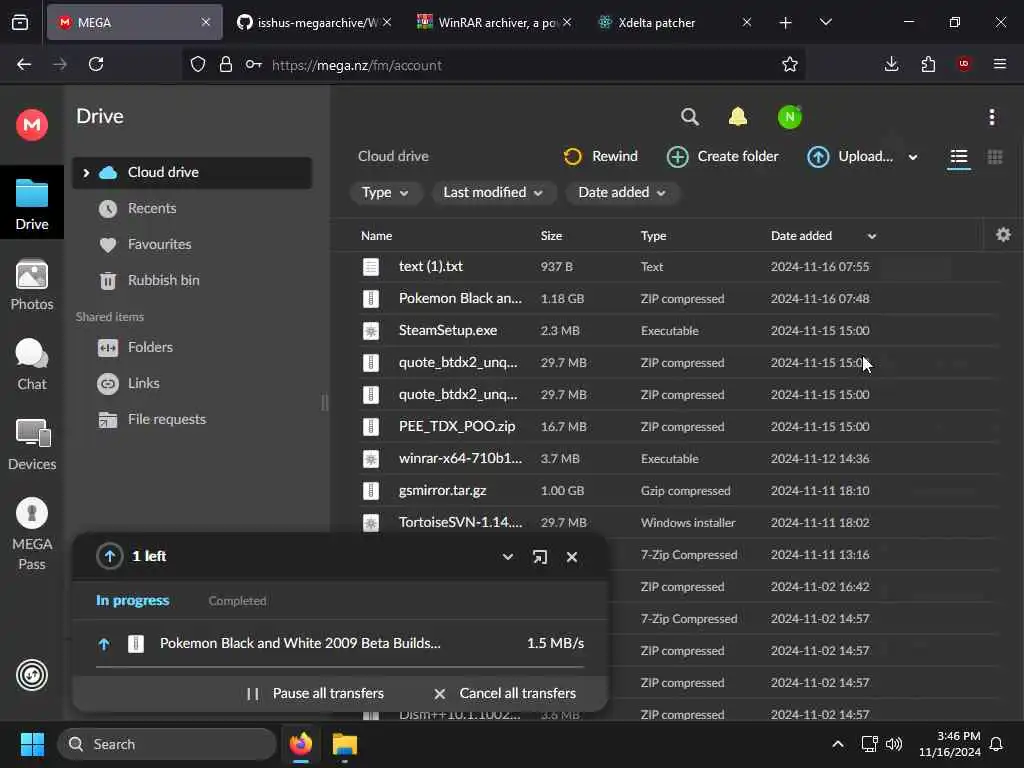Open the uBlock Origin extension icon
1024x768 pixels.
coord(964,64)
